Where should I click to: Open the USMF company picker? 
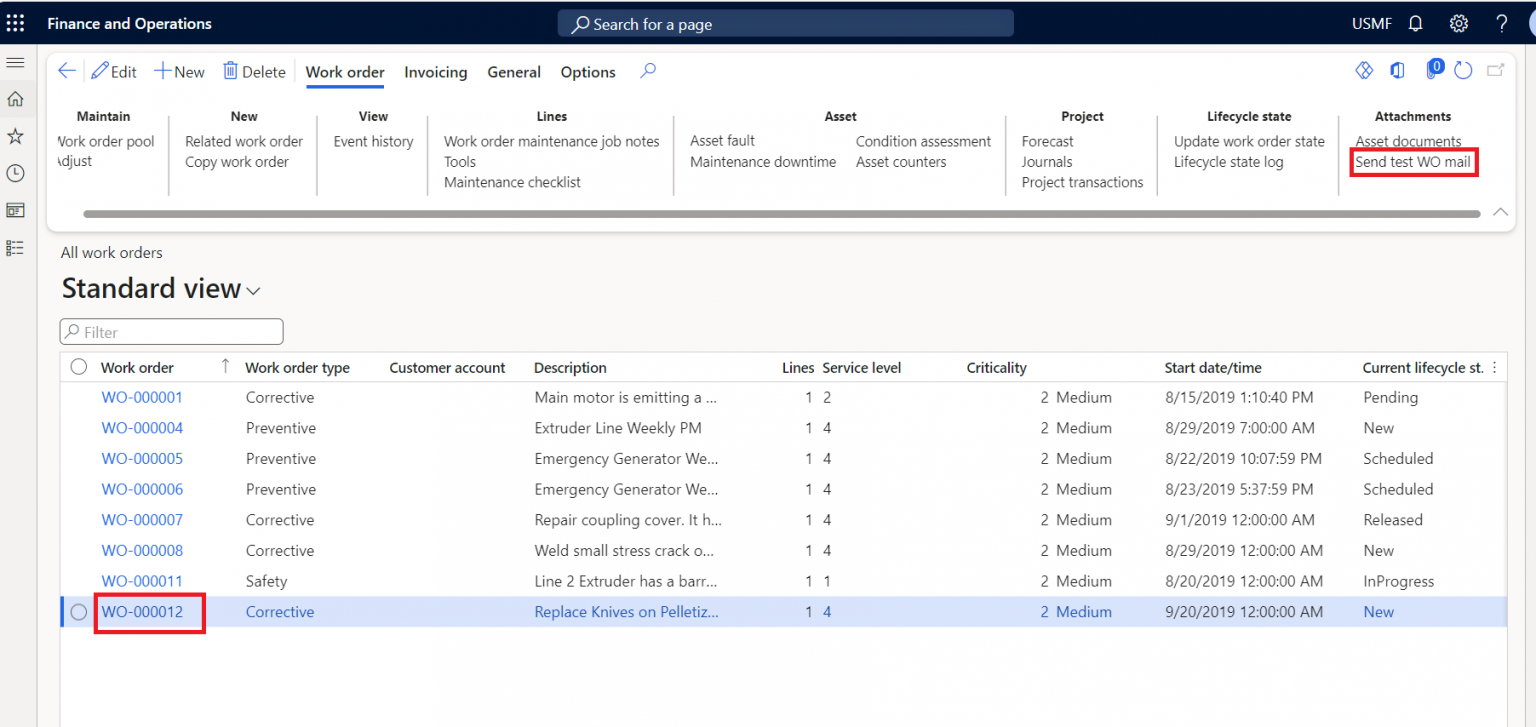pyautogui.click(x=1371, y=22)
